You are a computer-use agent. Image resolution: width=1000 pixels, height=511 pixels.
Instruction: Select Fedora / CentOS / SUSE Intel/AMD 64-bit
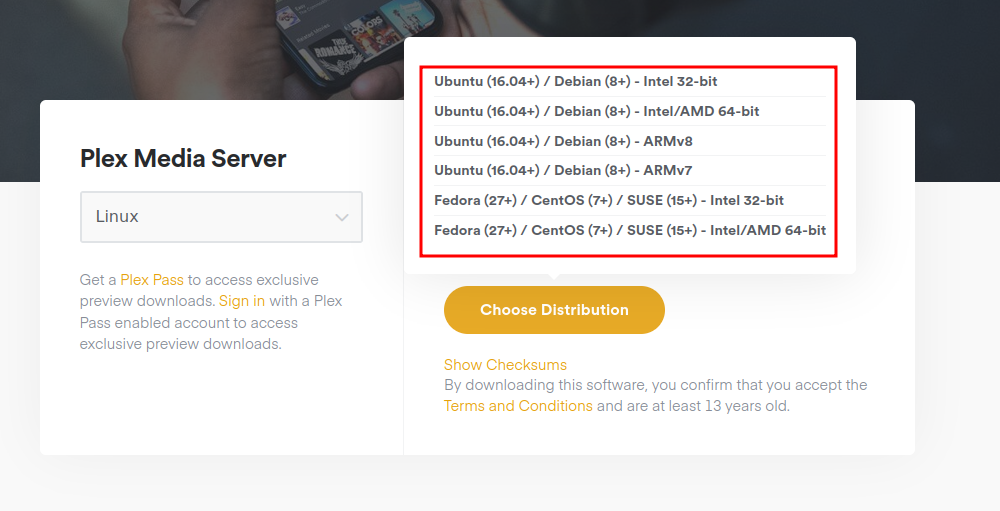pyautogui.click(x=629, y=230)
